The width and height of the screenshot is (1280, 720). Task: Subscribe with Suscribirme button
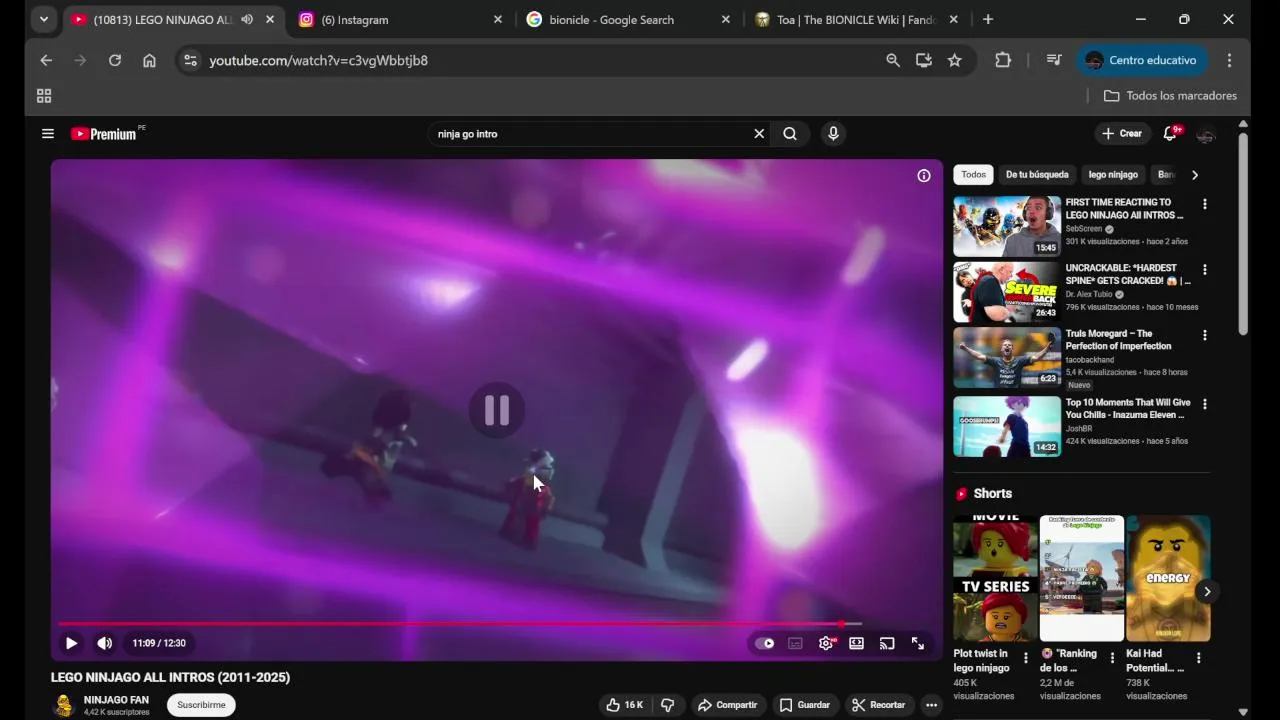(x=201, y=705)
